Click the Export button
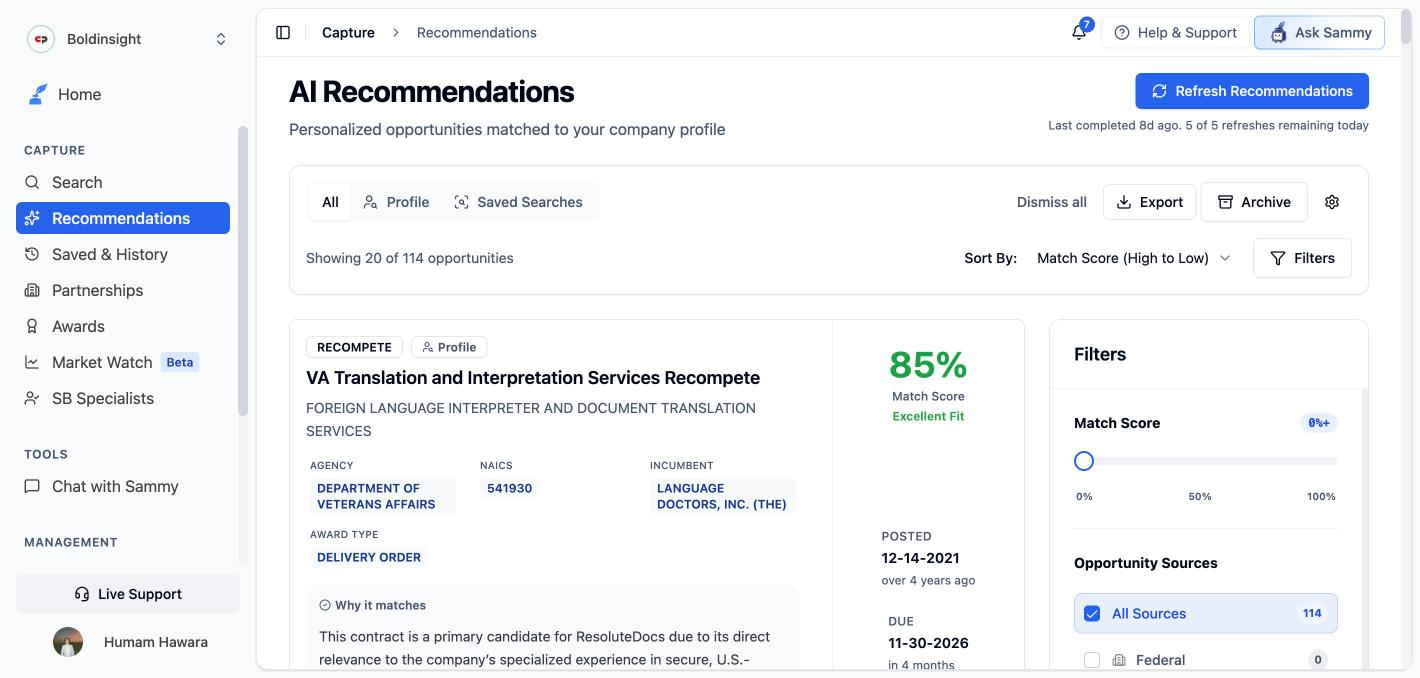1420x678 pixels. click(1150, 202)
